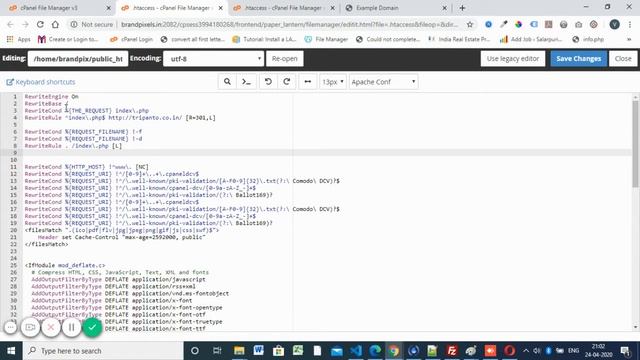The image size is (640, 360).
Task: Open Chrome menu three dots
Action: pyautogui.click(x=630, y=24)
